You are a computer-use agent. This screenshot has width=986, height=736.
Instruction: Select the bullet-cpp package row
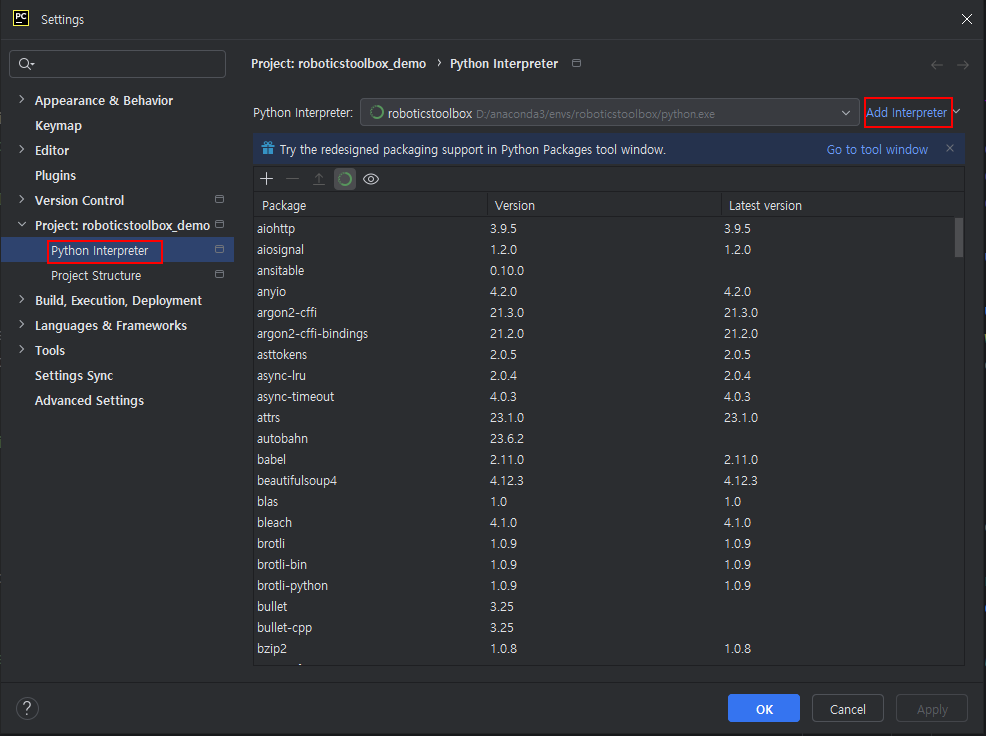click(x=604, y=628)
